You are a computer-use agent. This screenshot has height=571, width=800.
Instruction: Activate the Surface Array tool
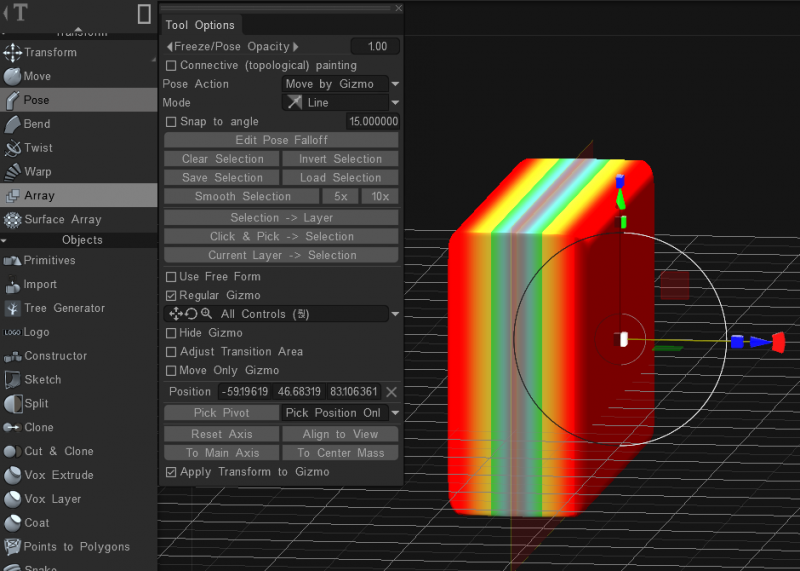(63, 220)
